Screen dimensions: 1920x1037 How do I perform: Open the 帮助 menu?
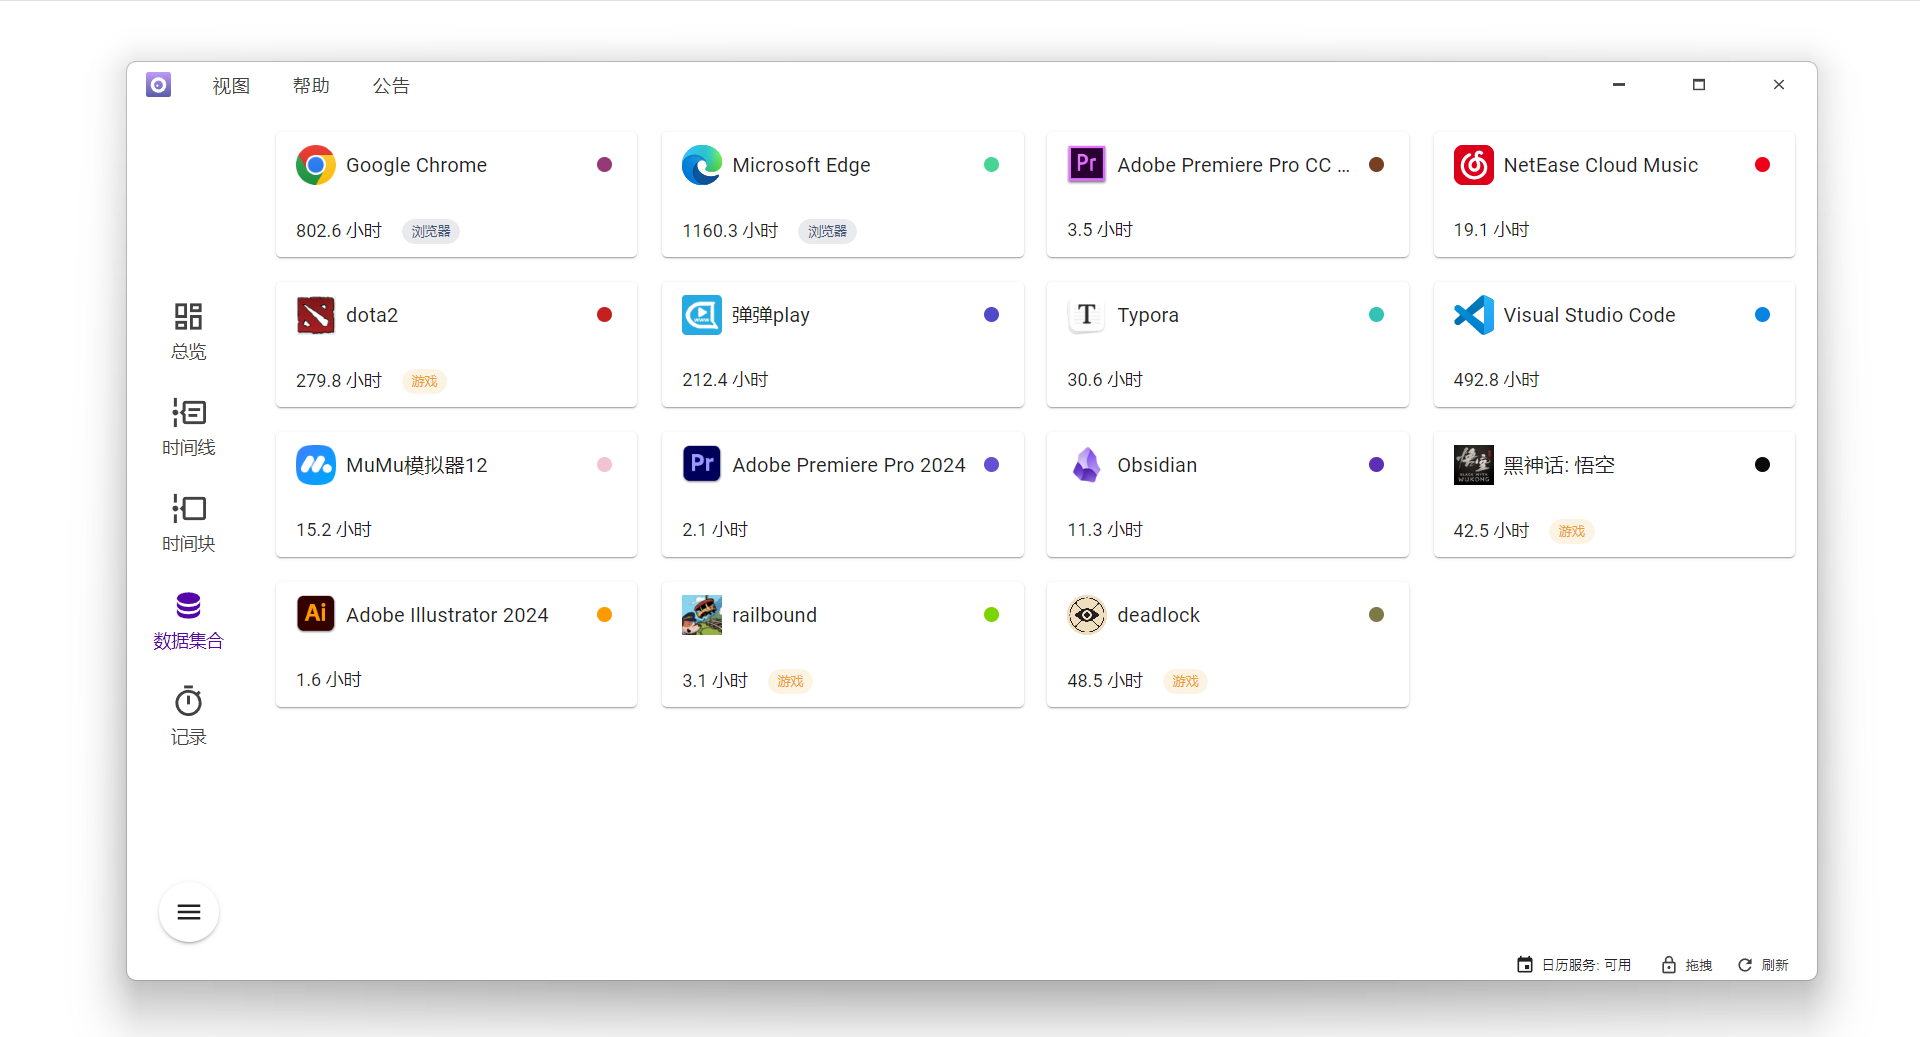311,85
